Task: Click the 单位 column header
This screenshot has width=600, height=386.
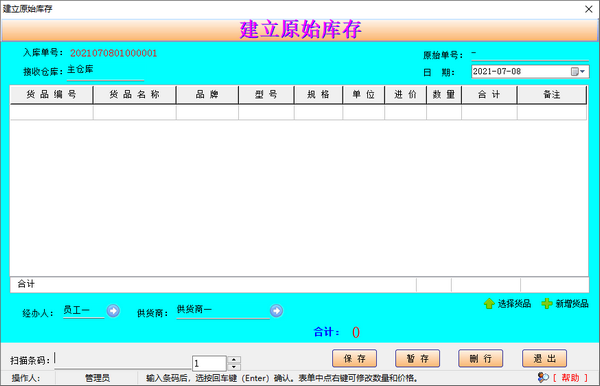Action: coord(364,94)
